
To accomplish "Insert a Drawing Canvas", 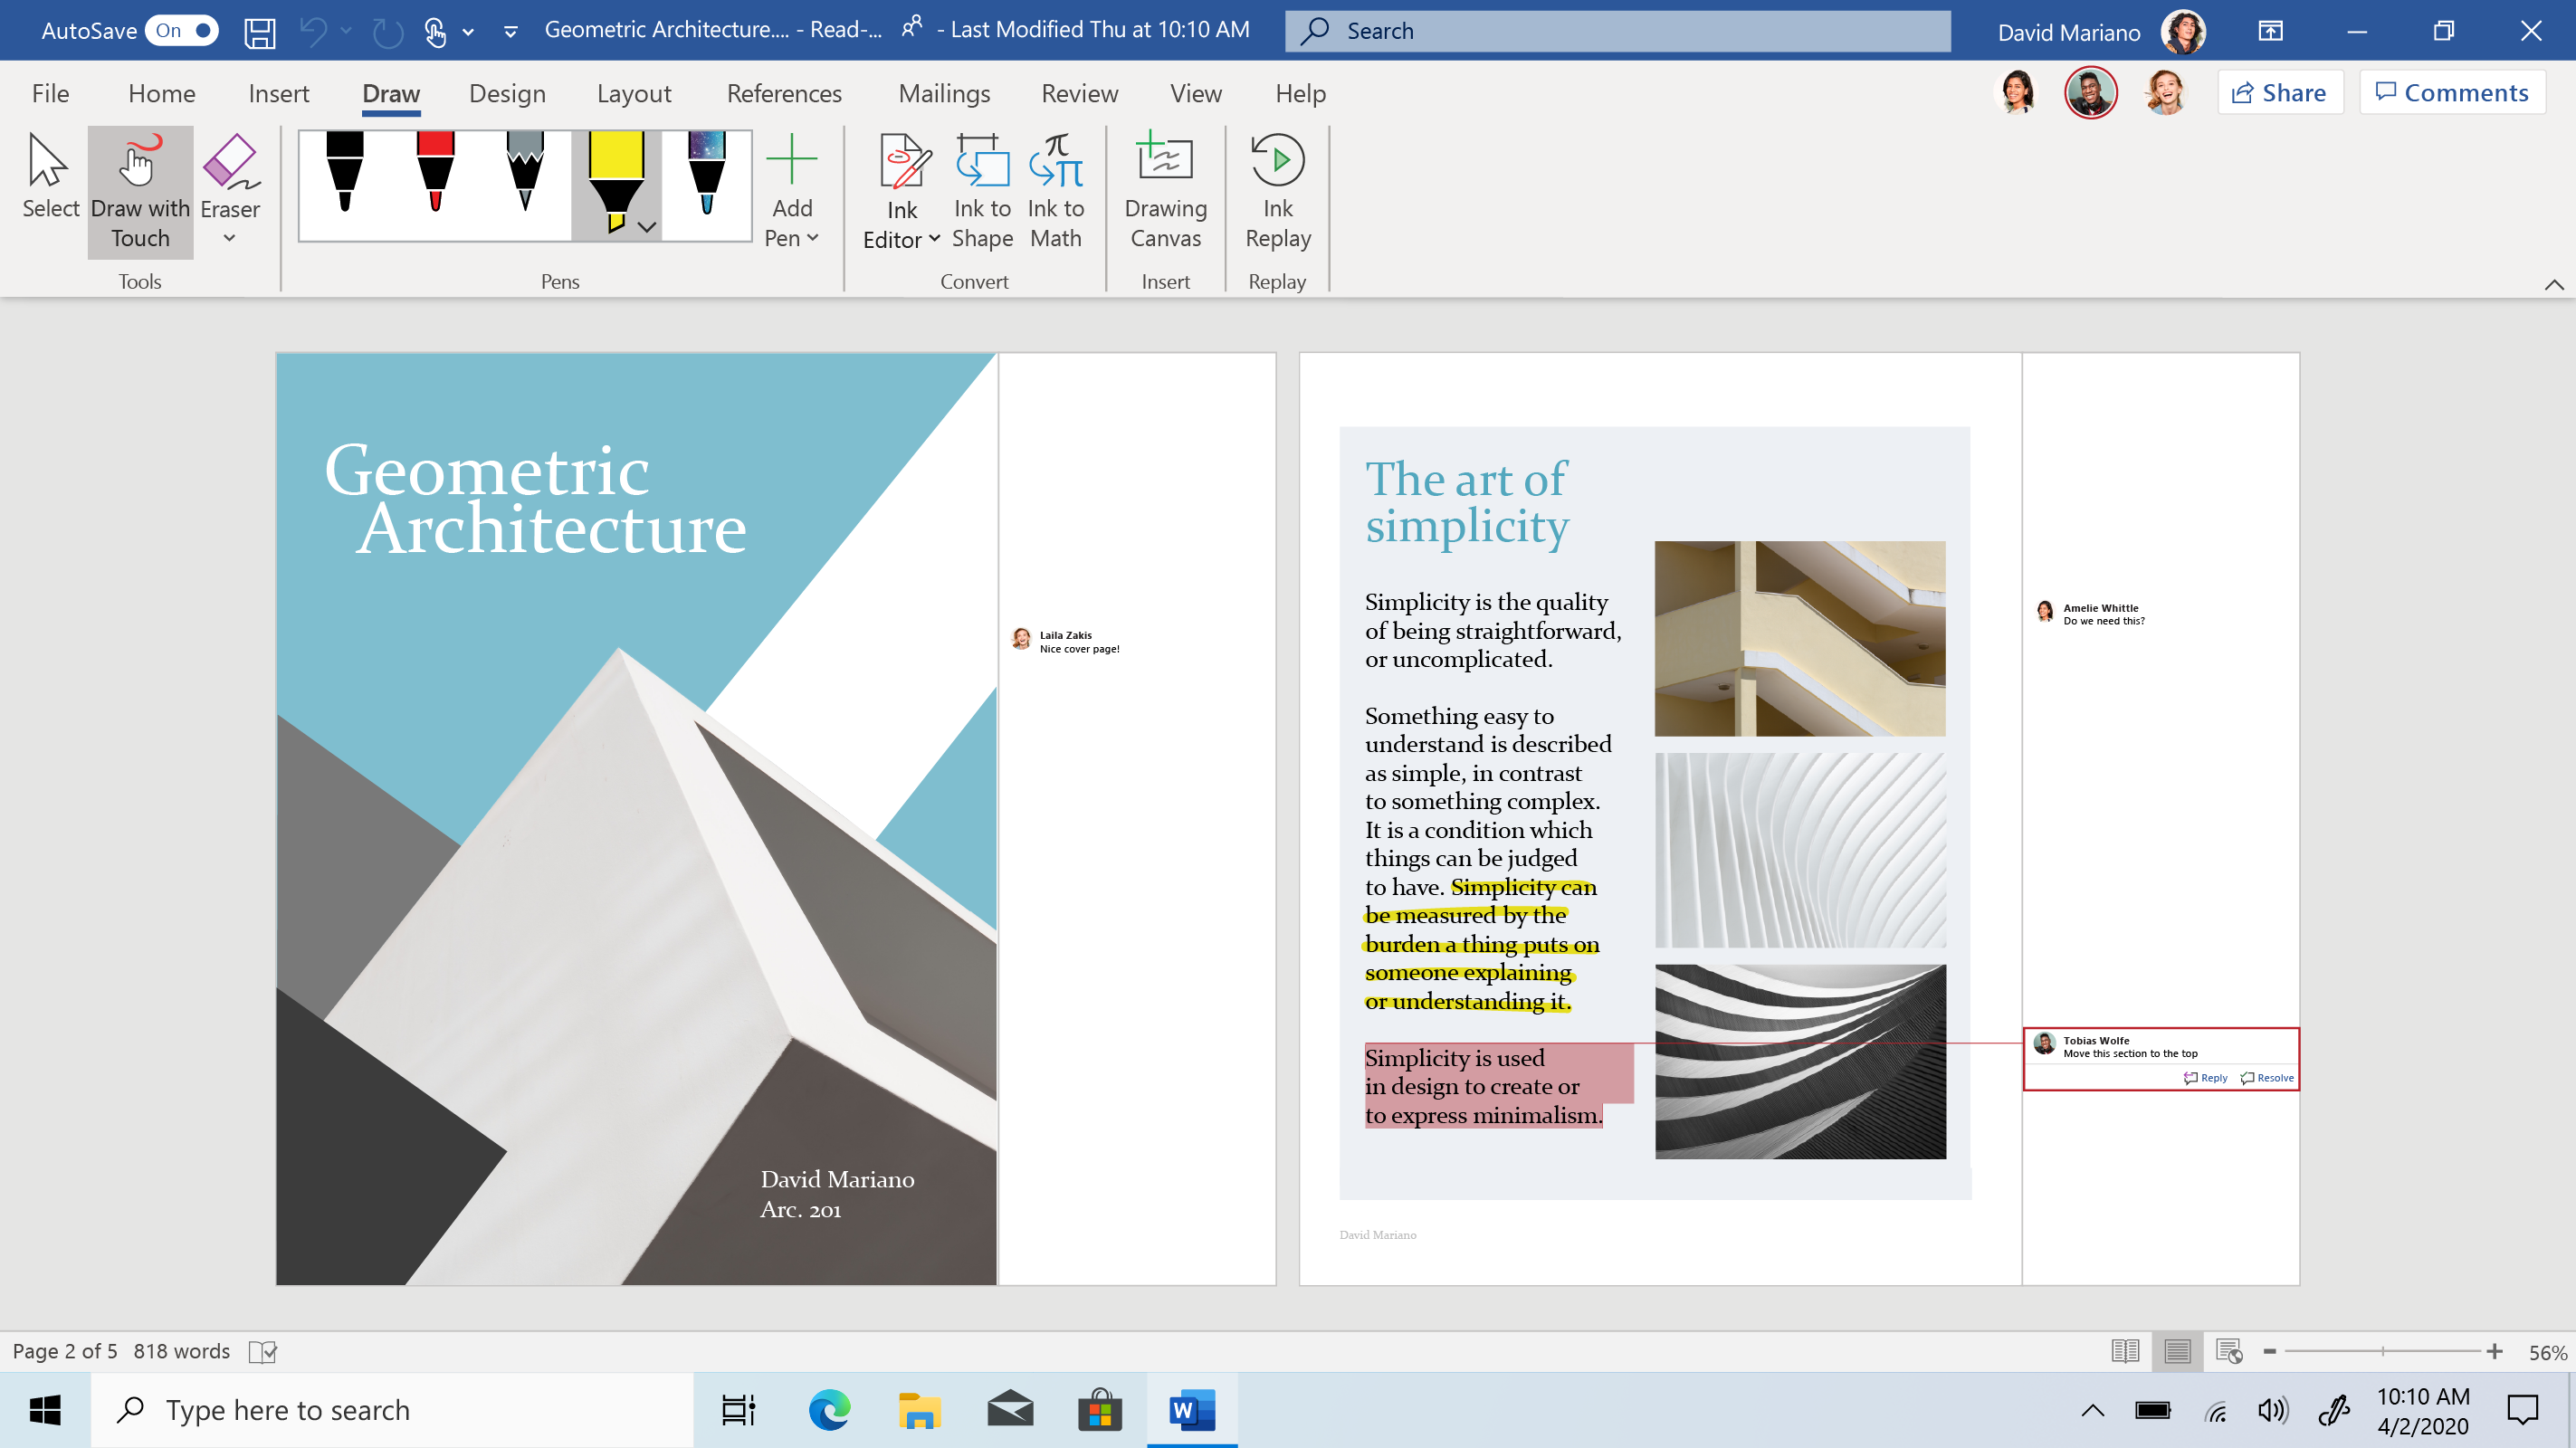I will pyautogui.click(x=1165, y=191).
